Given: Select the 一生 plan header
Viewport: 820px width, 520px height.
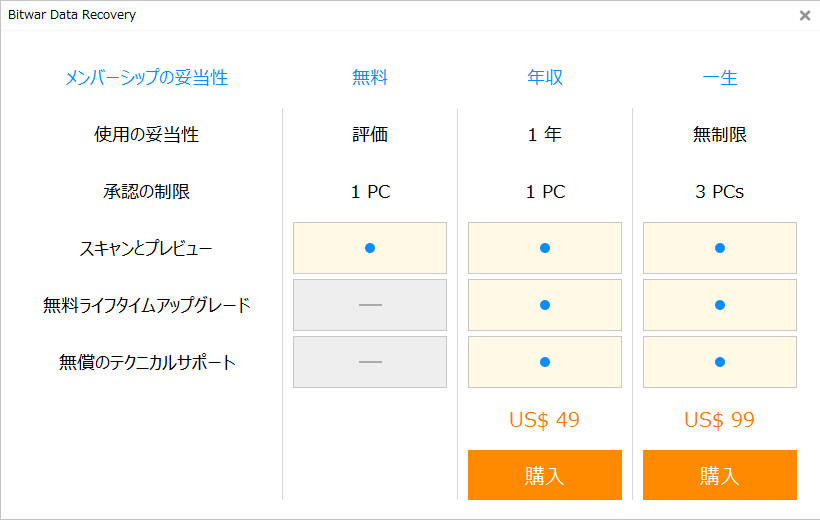Looking at the screenshot, I should point(720,77).
